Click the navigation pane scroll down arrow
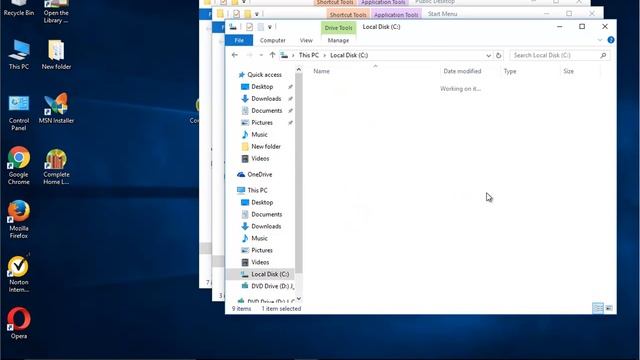The height and width of the screenshot is (360, 640). pyautogui.click(x=299, y=299)
